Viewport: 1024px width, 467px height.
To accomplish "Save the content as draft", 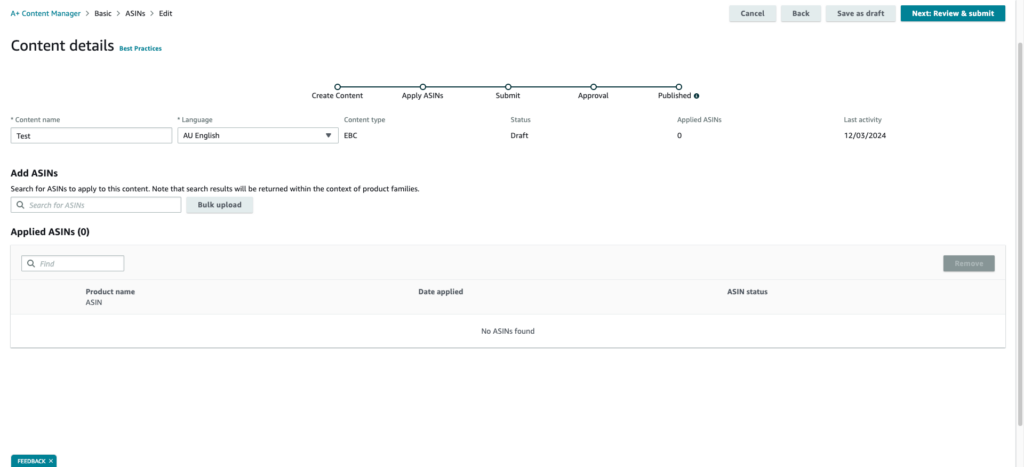I will click(x=861, y=13).
